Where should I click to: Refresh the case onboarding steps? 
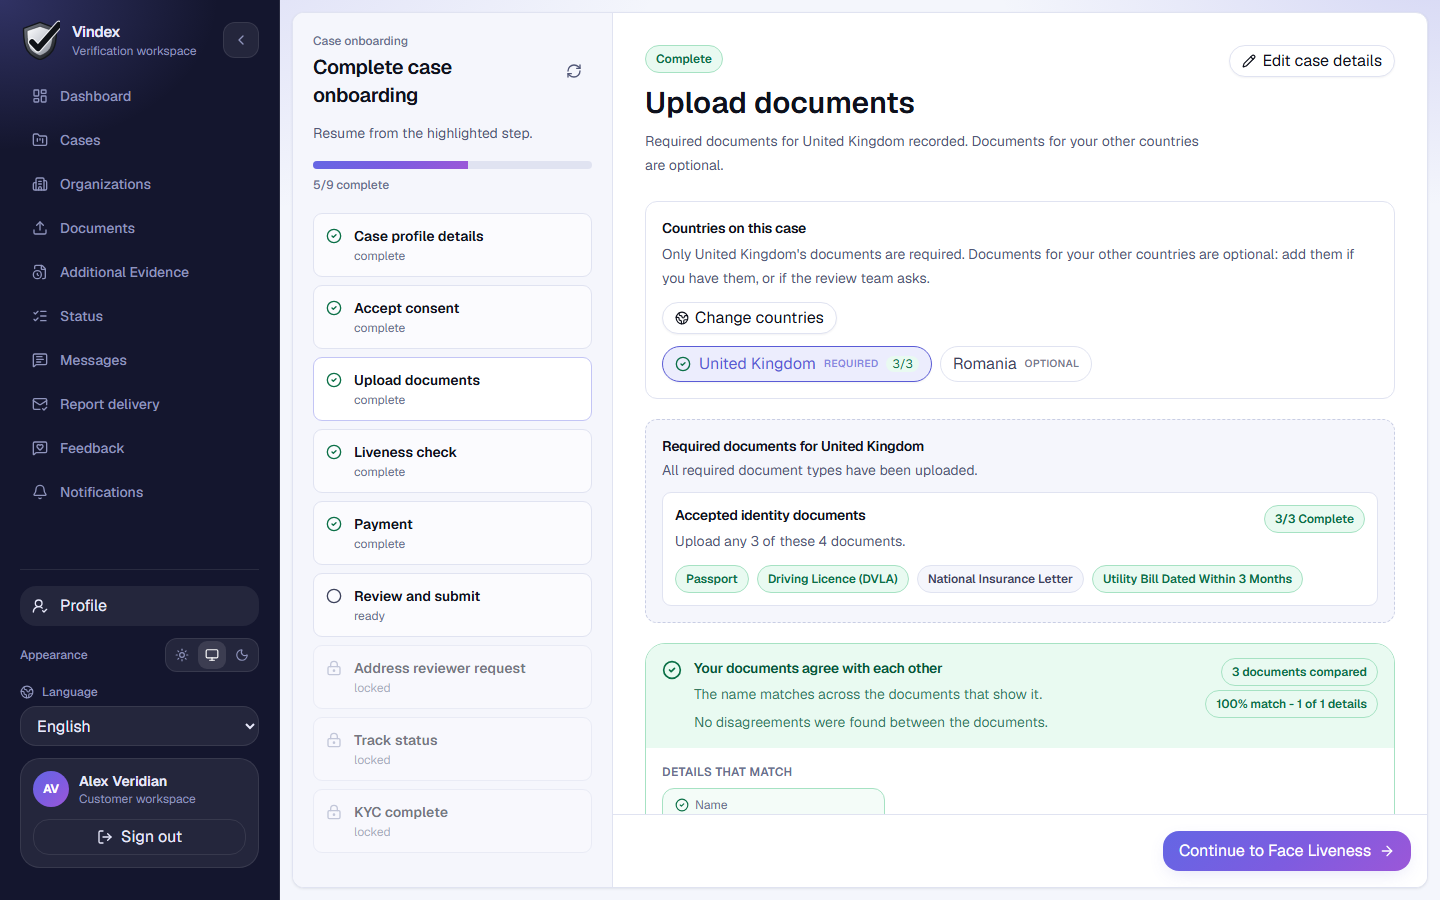[574, 71]
